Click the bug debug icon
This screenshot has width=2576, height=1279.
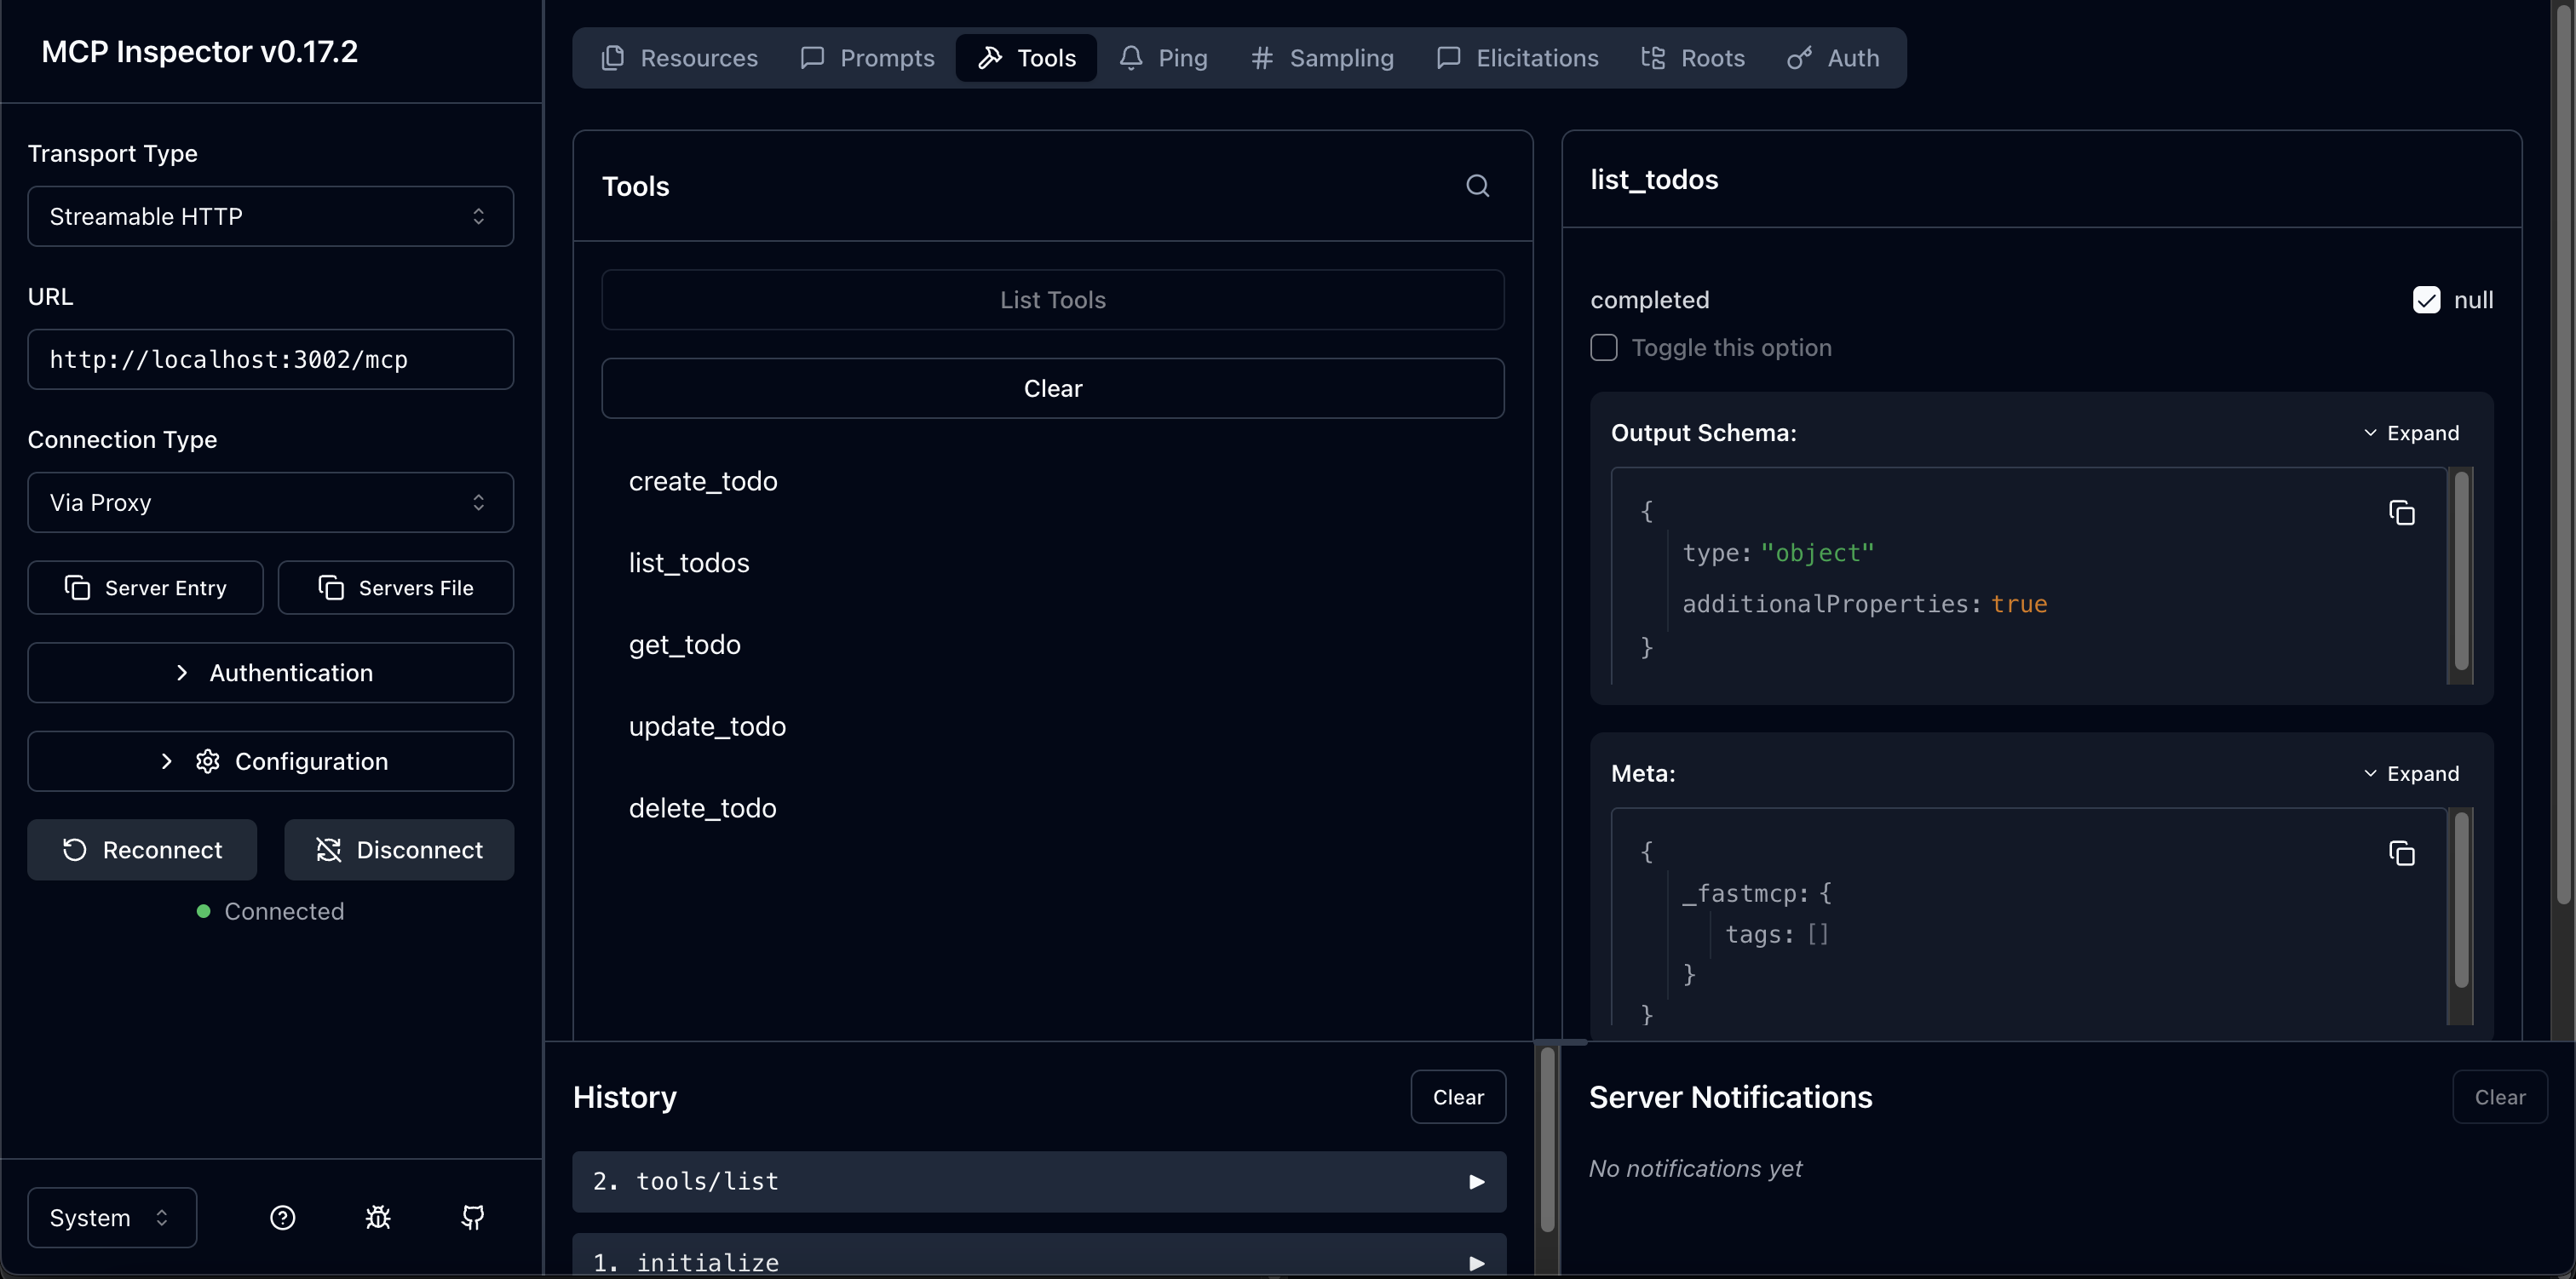pos(378,1217)
